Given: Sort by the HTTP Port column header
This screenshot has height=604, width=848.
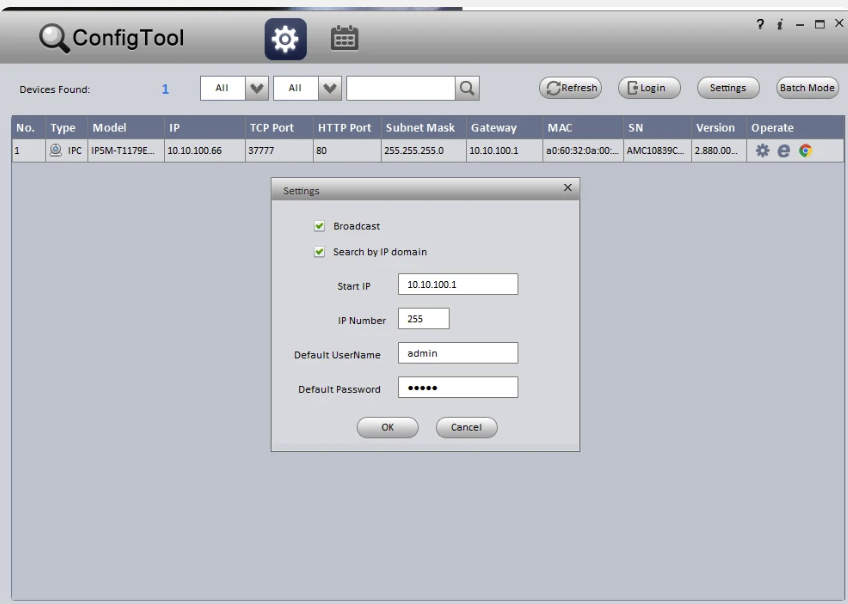Looking at the screenshot, I should (x=347, y=128).
